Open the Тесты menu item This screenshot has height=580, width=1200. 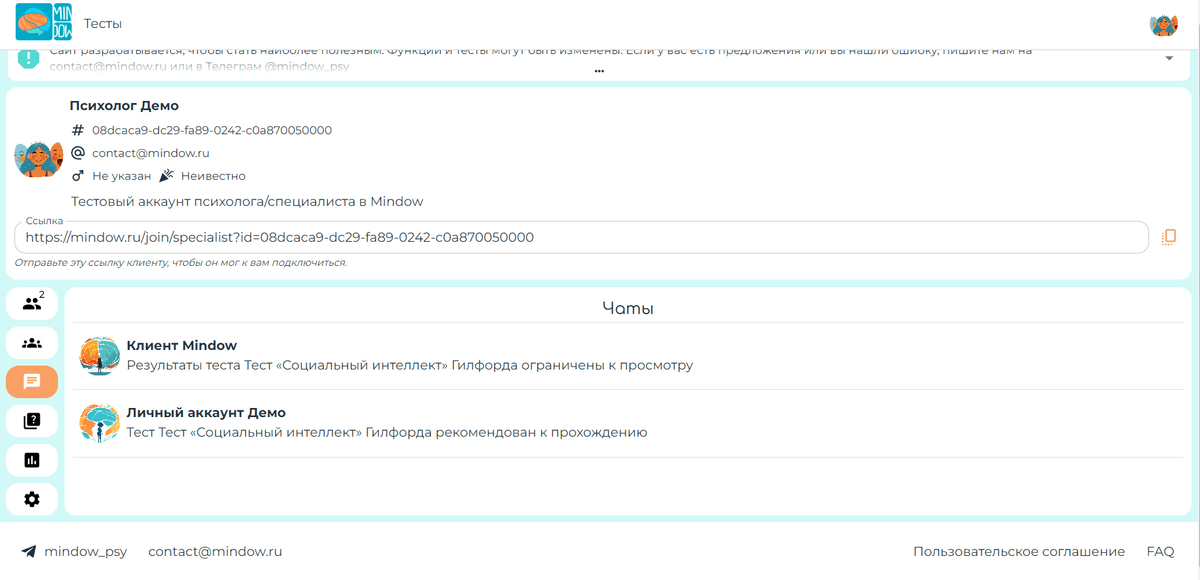tap(103, 24)
